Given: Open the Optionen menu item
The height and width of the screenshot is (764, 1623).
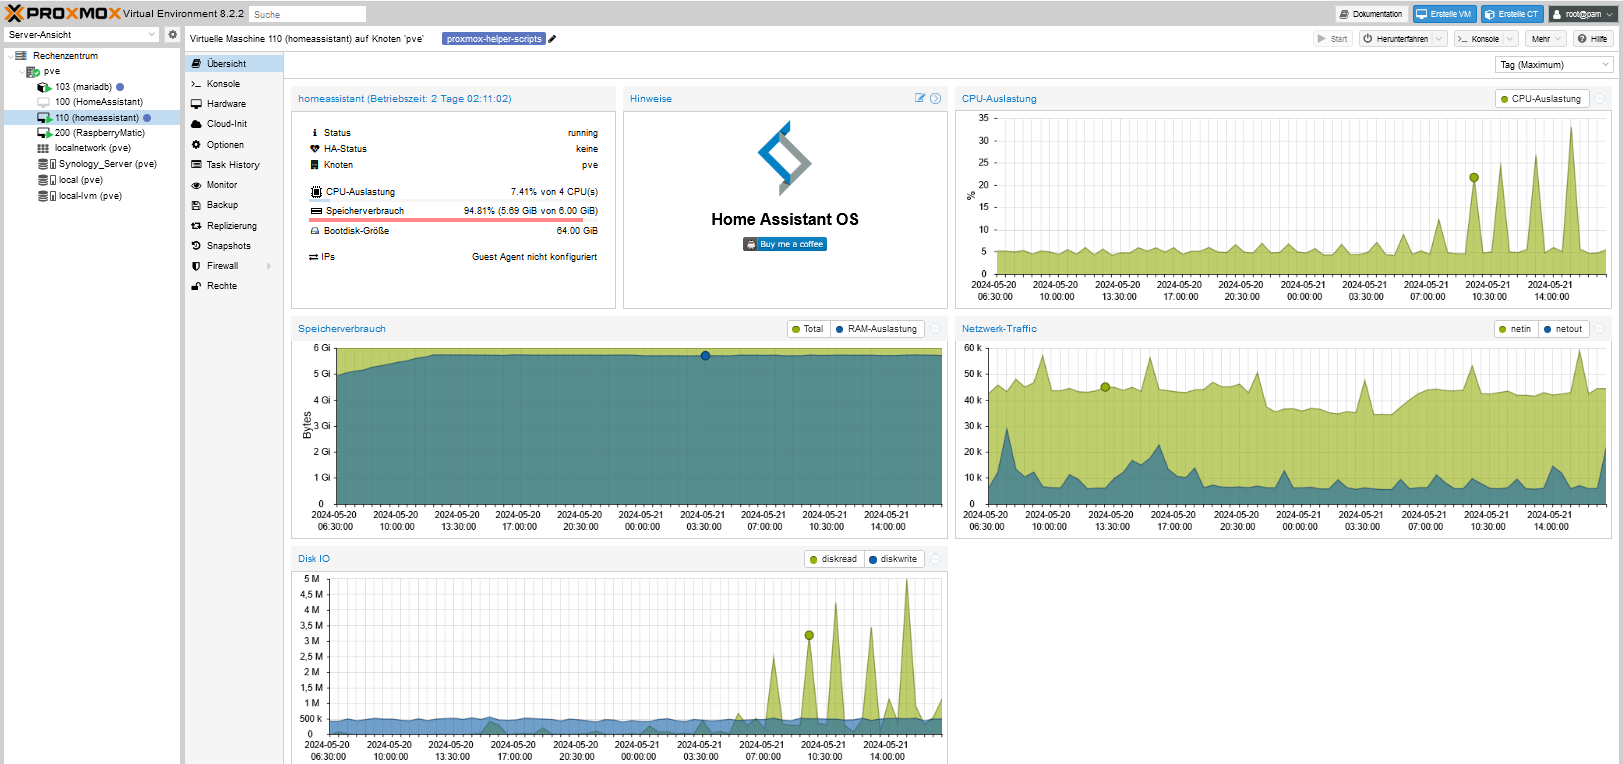Looking at the screenshot, I should (x=234, y=145).
